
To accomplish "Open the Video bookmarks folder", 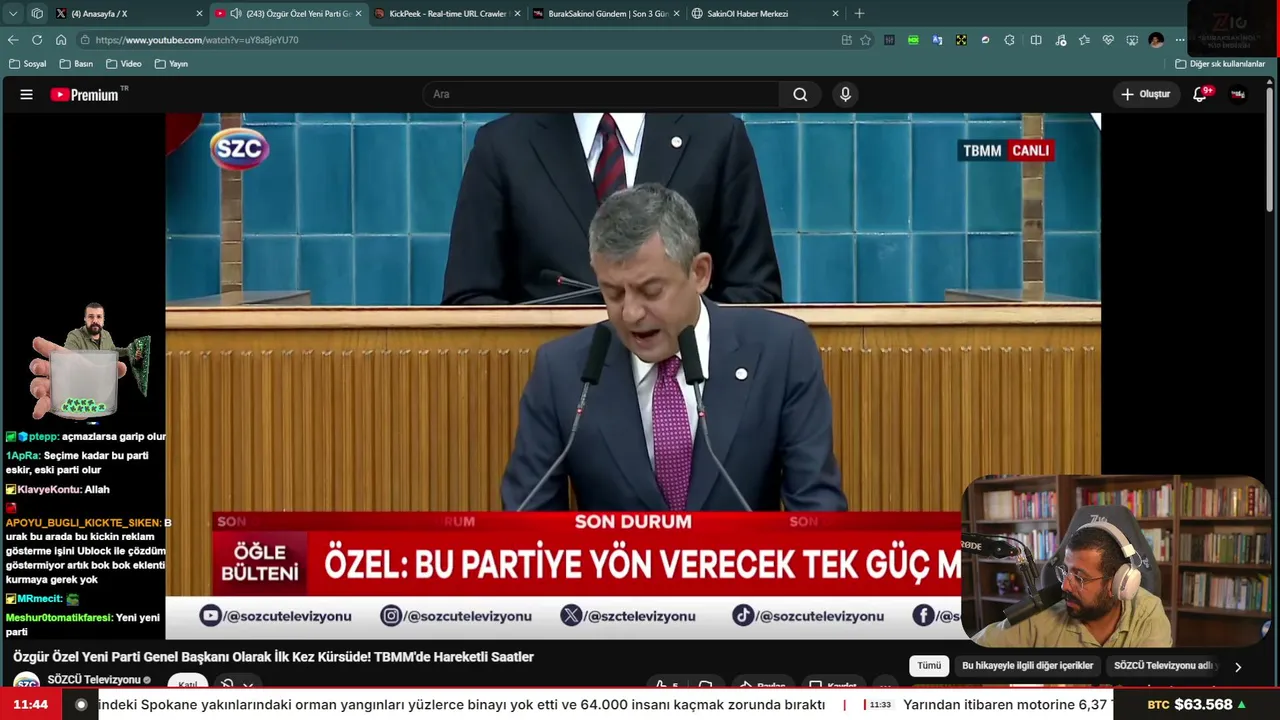I will pyautogui.click(x=124, y=64).
